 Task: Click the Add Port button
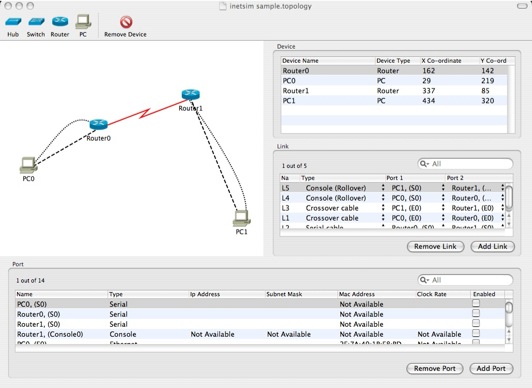point(491,368)
